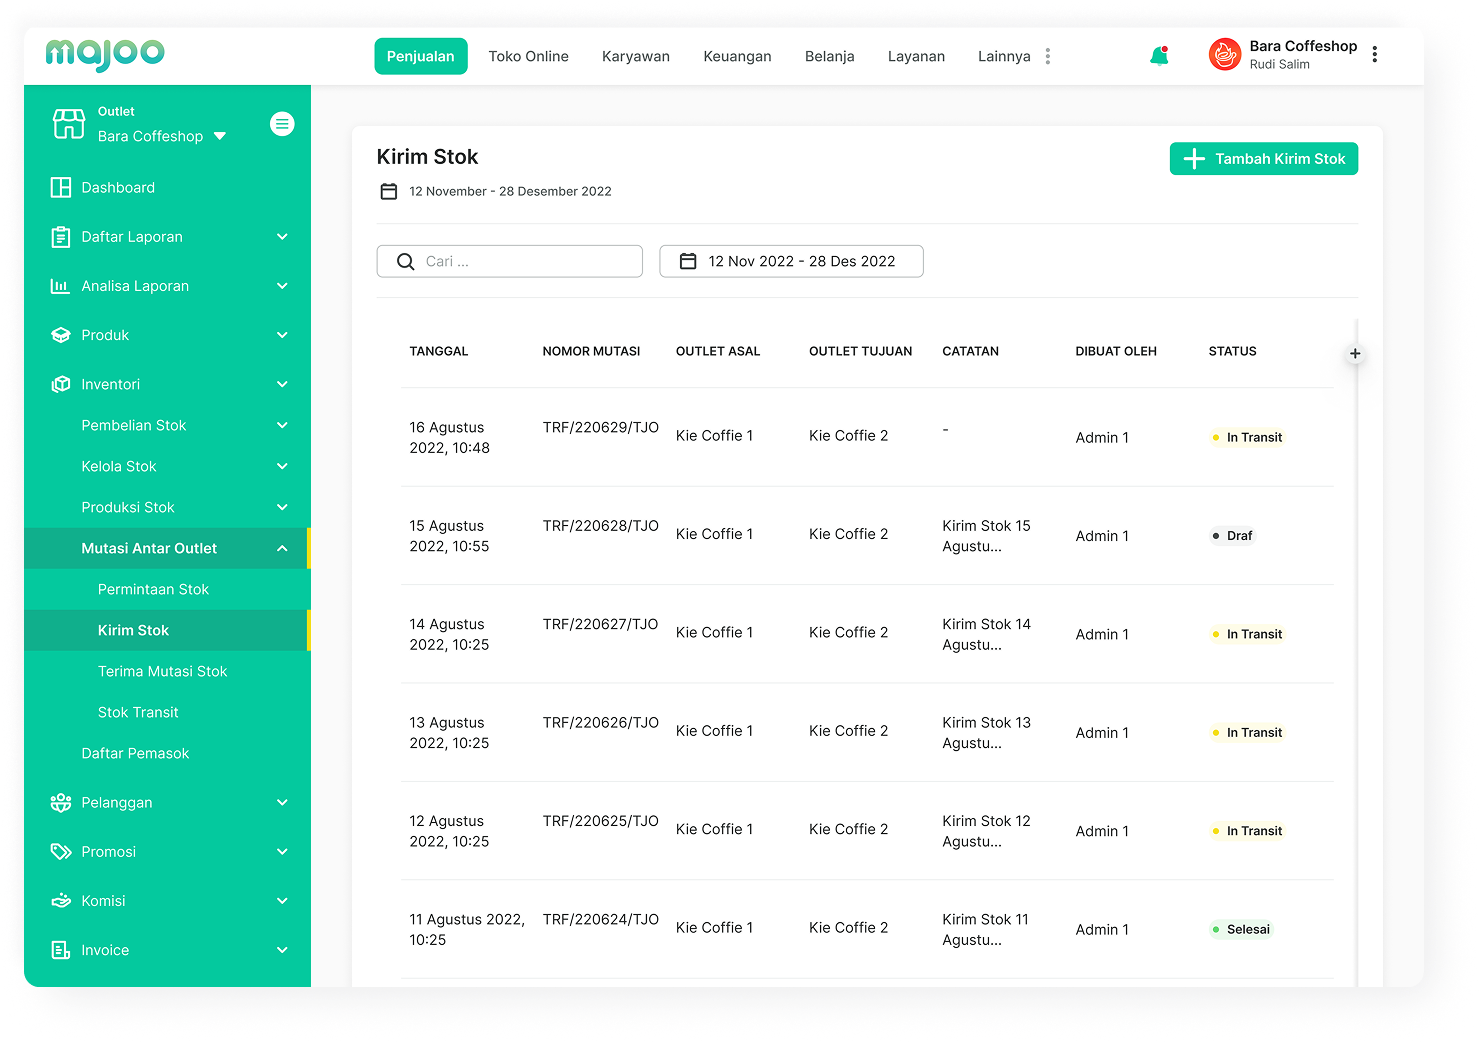Expand the Analisa Laporan chevron

282,286
